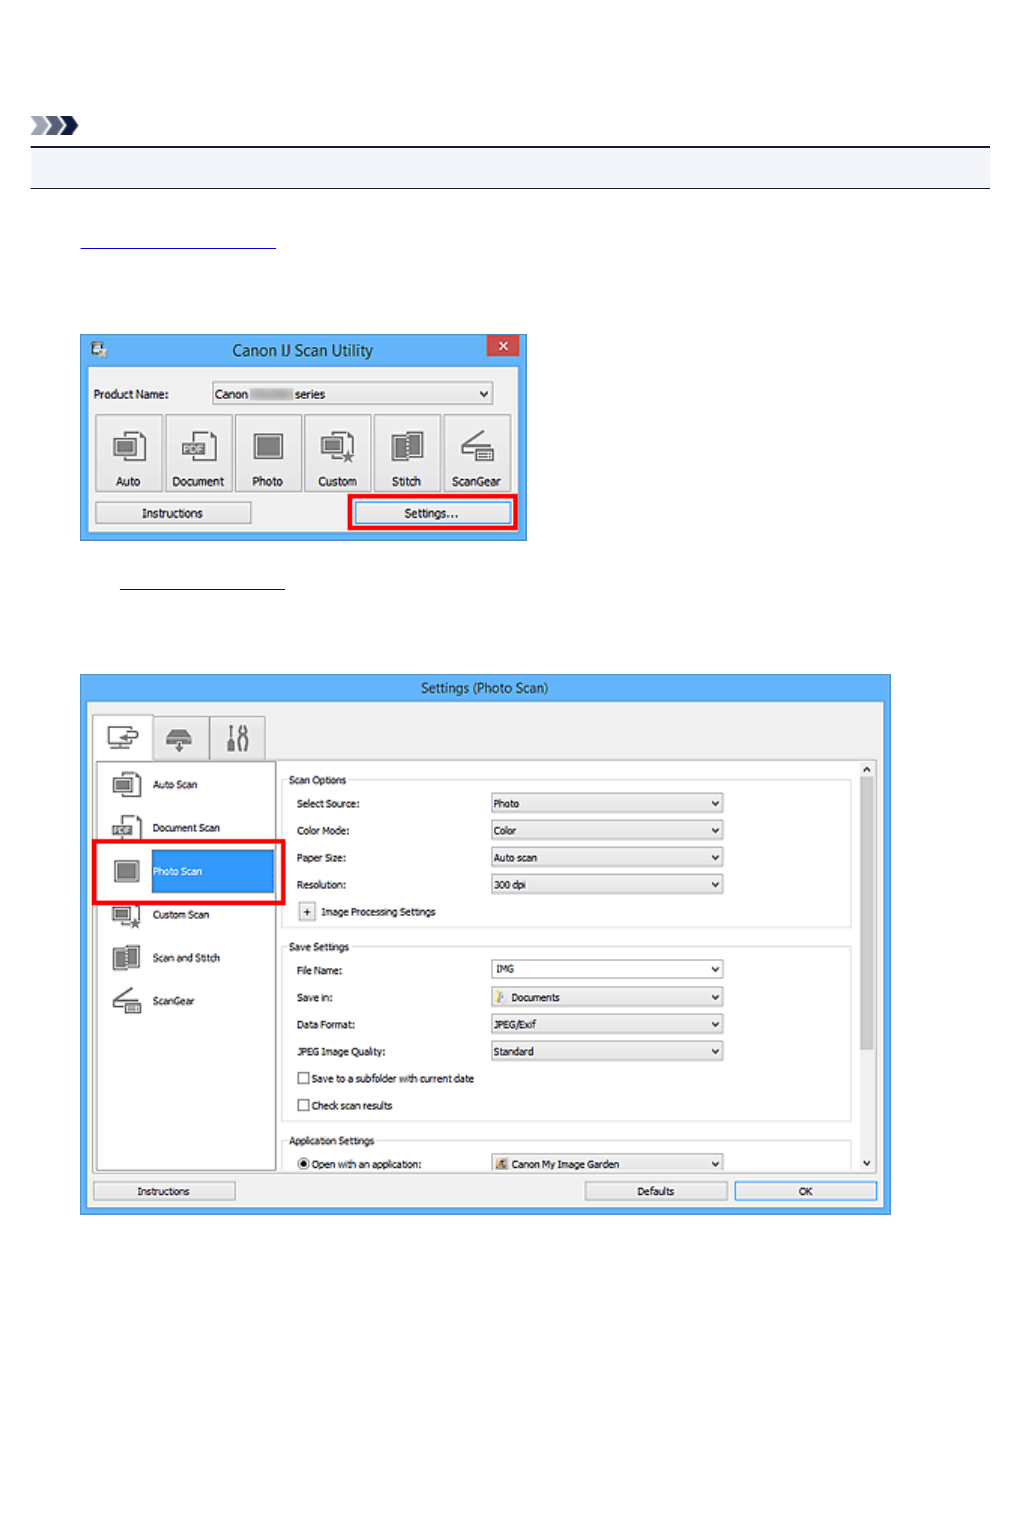The height and width of the screenshot is (1514, 1021).
Task: Open the Data Format dropdown
Action: tap(607, 1024)
